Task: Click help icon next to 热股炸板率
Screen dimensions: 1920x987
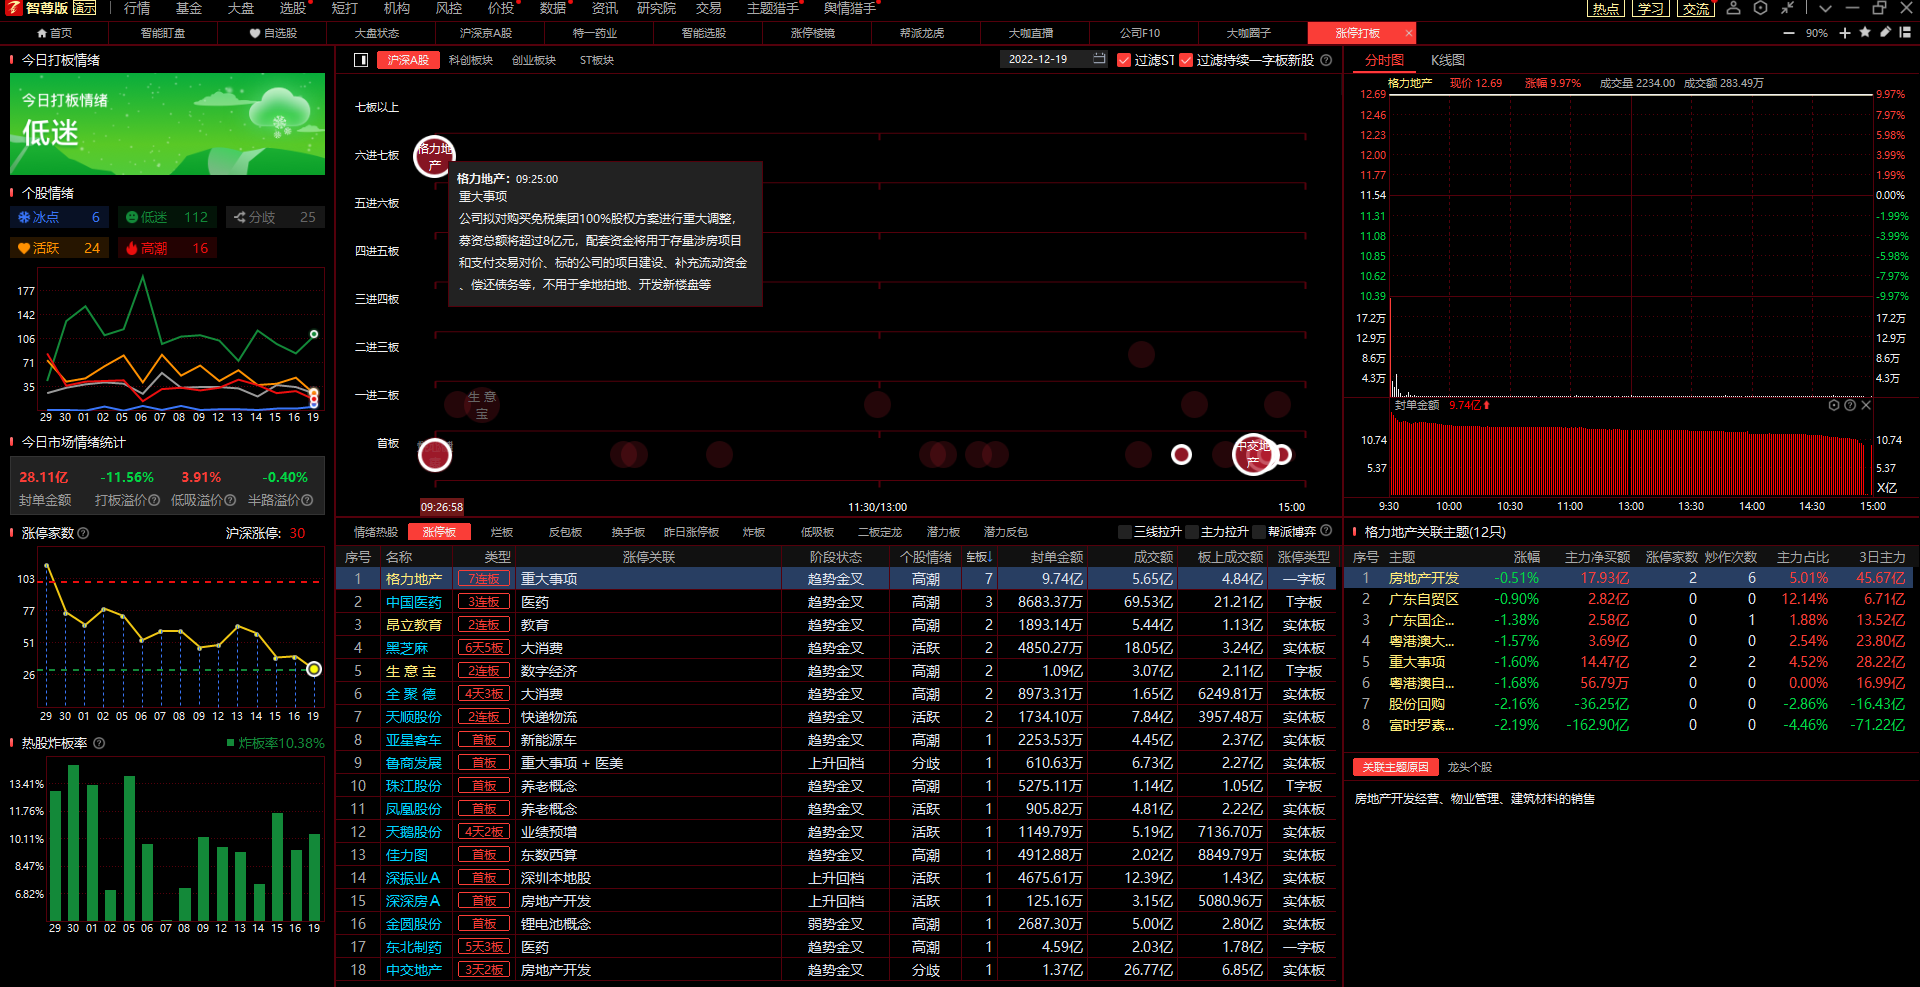Action: point(99,743)
